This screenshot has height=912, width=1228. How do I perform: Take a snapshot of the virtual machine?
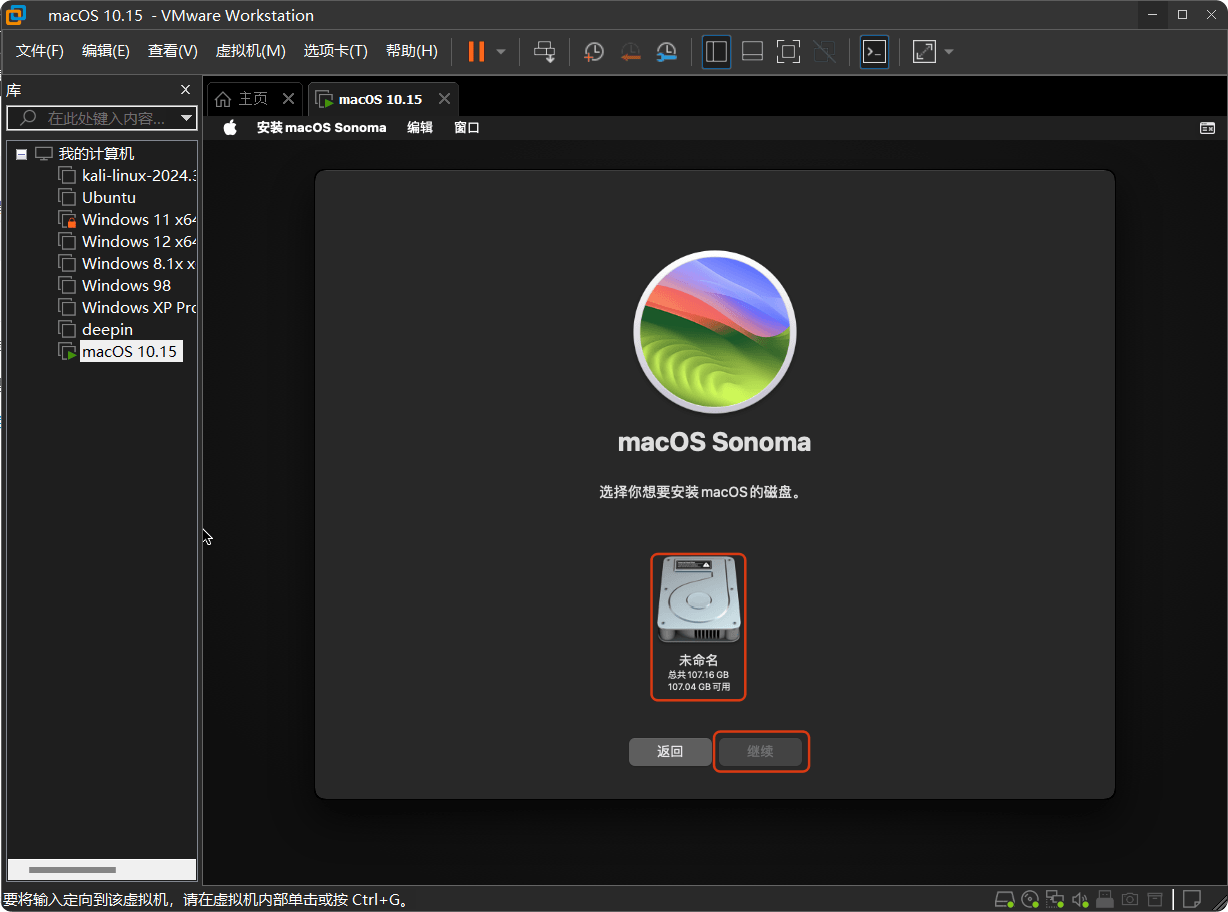(x=594, y=52)
